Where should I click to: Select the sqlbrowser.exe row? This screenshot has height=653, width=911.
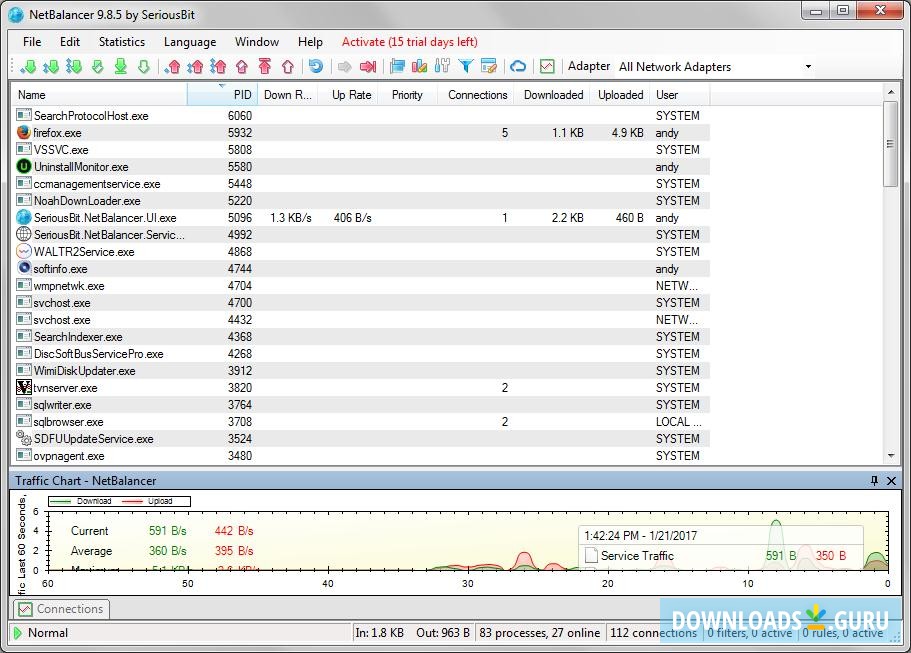pos(360,422)
